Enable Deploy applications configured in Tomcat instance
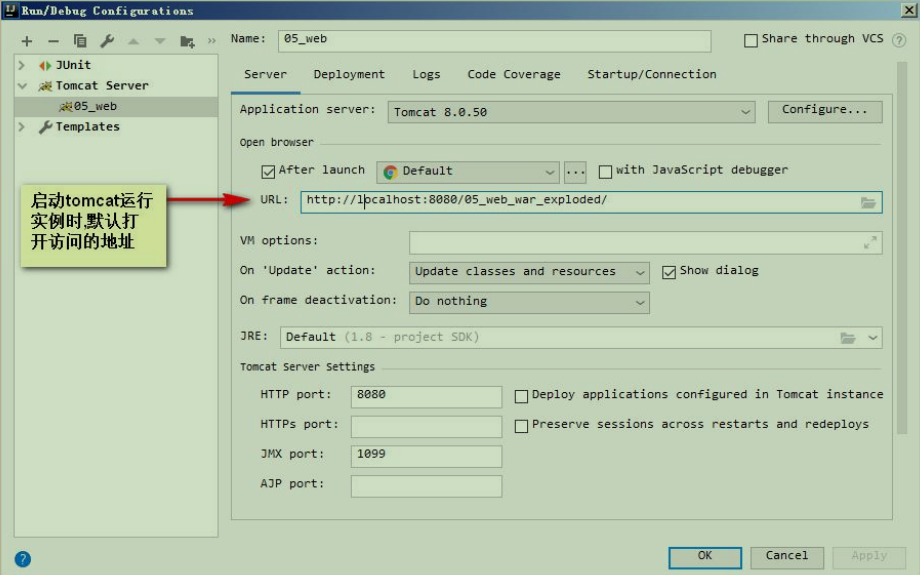The width and height of the screenshot is (920, 575). (x=521, y=397)
